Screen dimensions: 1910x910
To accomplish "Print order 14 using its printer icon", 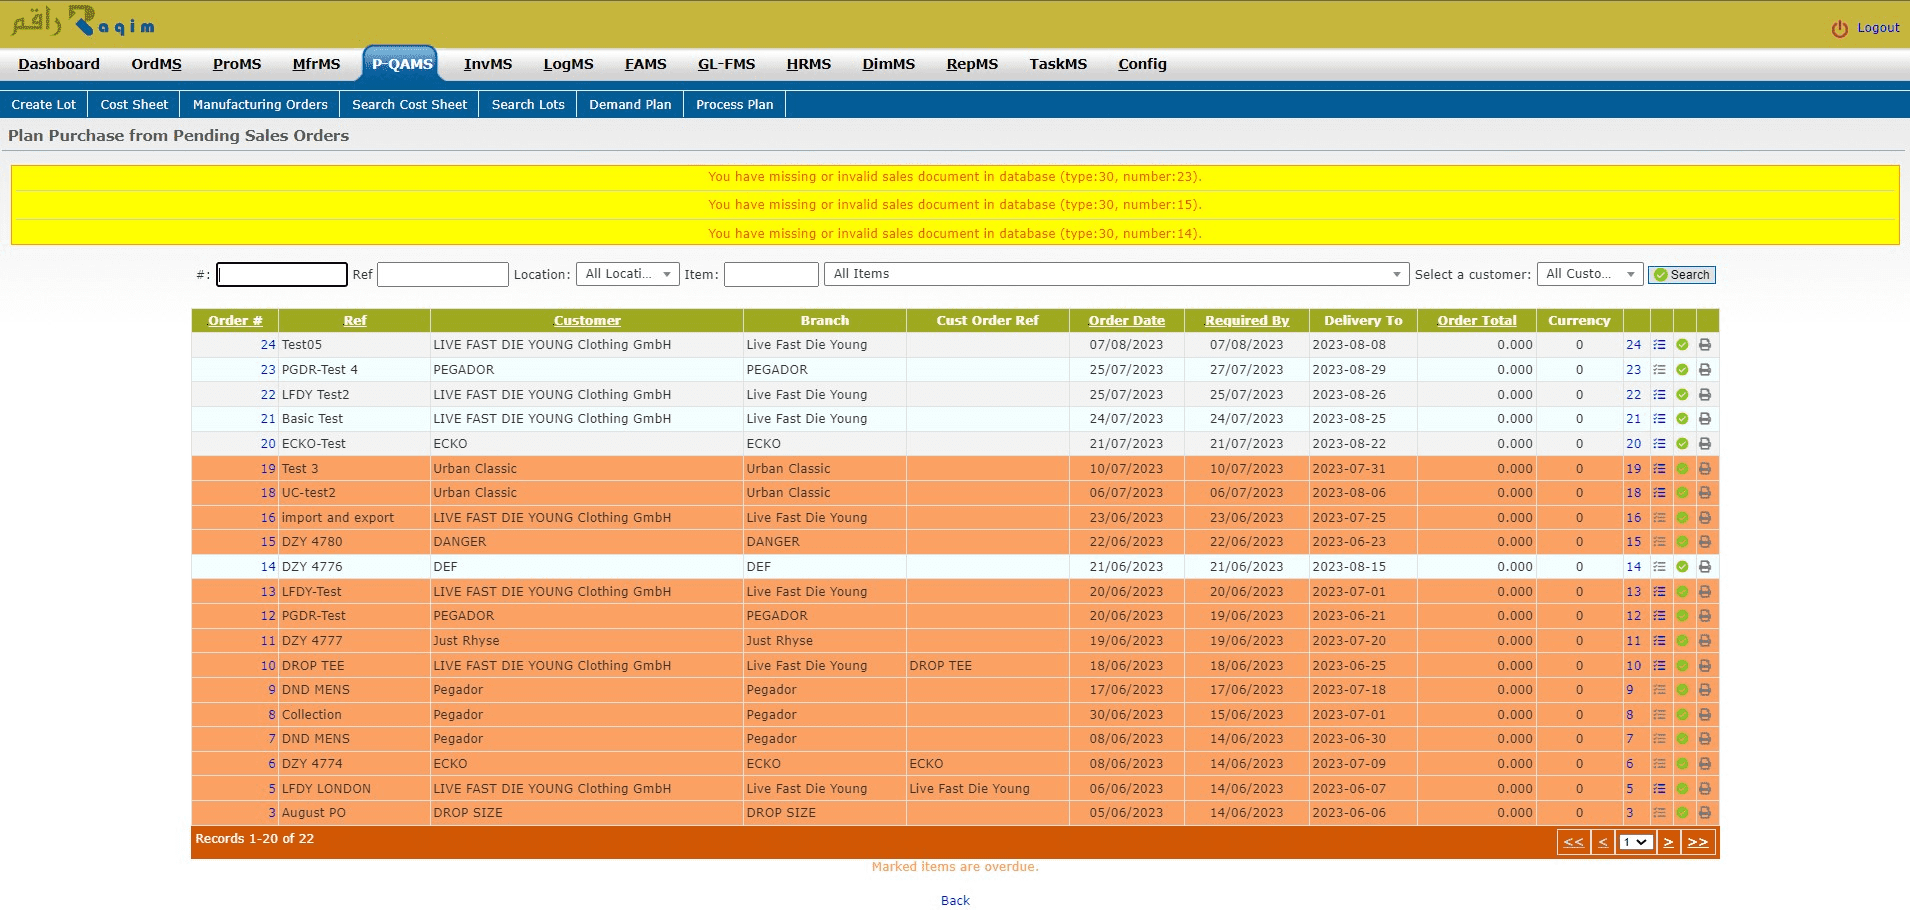I will [1705, 567].
